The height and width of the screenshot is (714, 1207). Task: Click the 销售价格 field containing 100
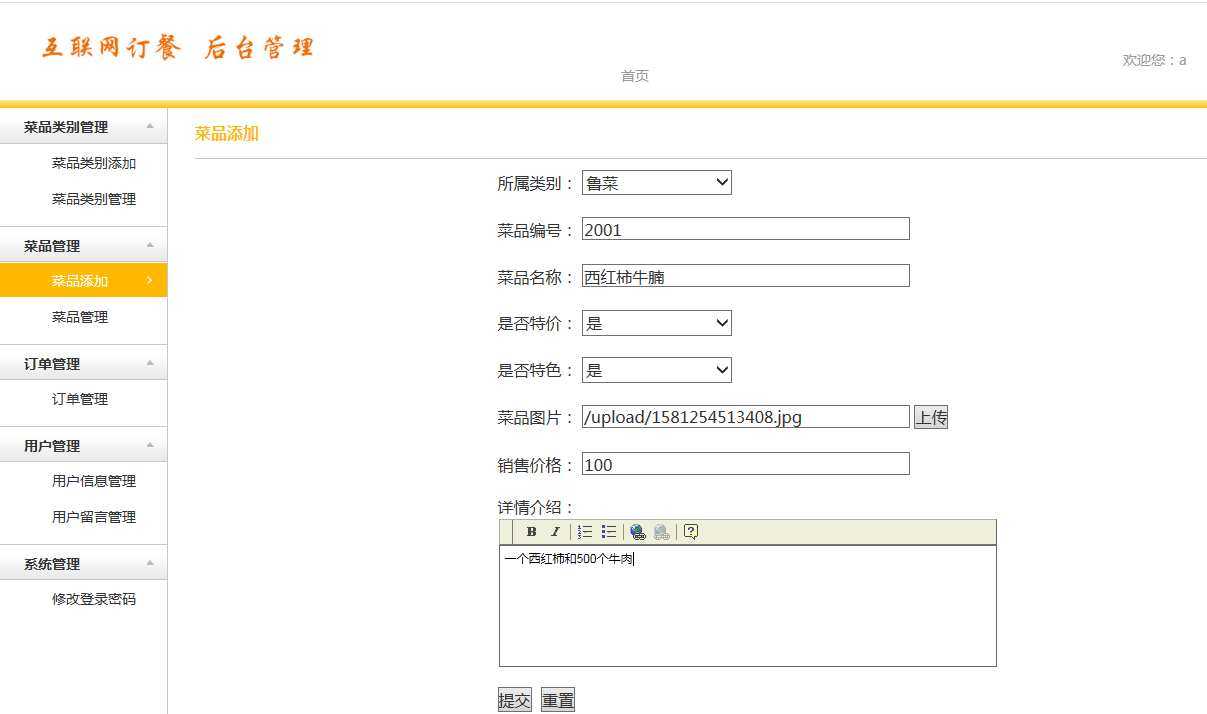(x=746, y=464)
